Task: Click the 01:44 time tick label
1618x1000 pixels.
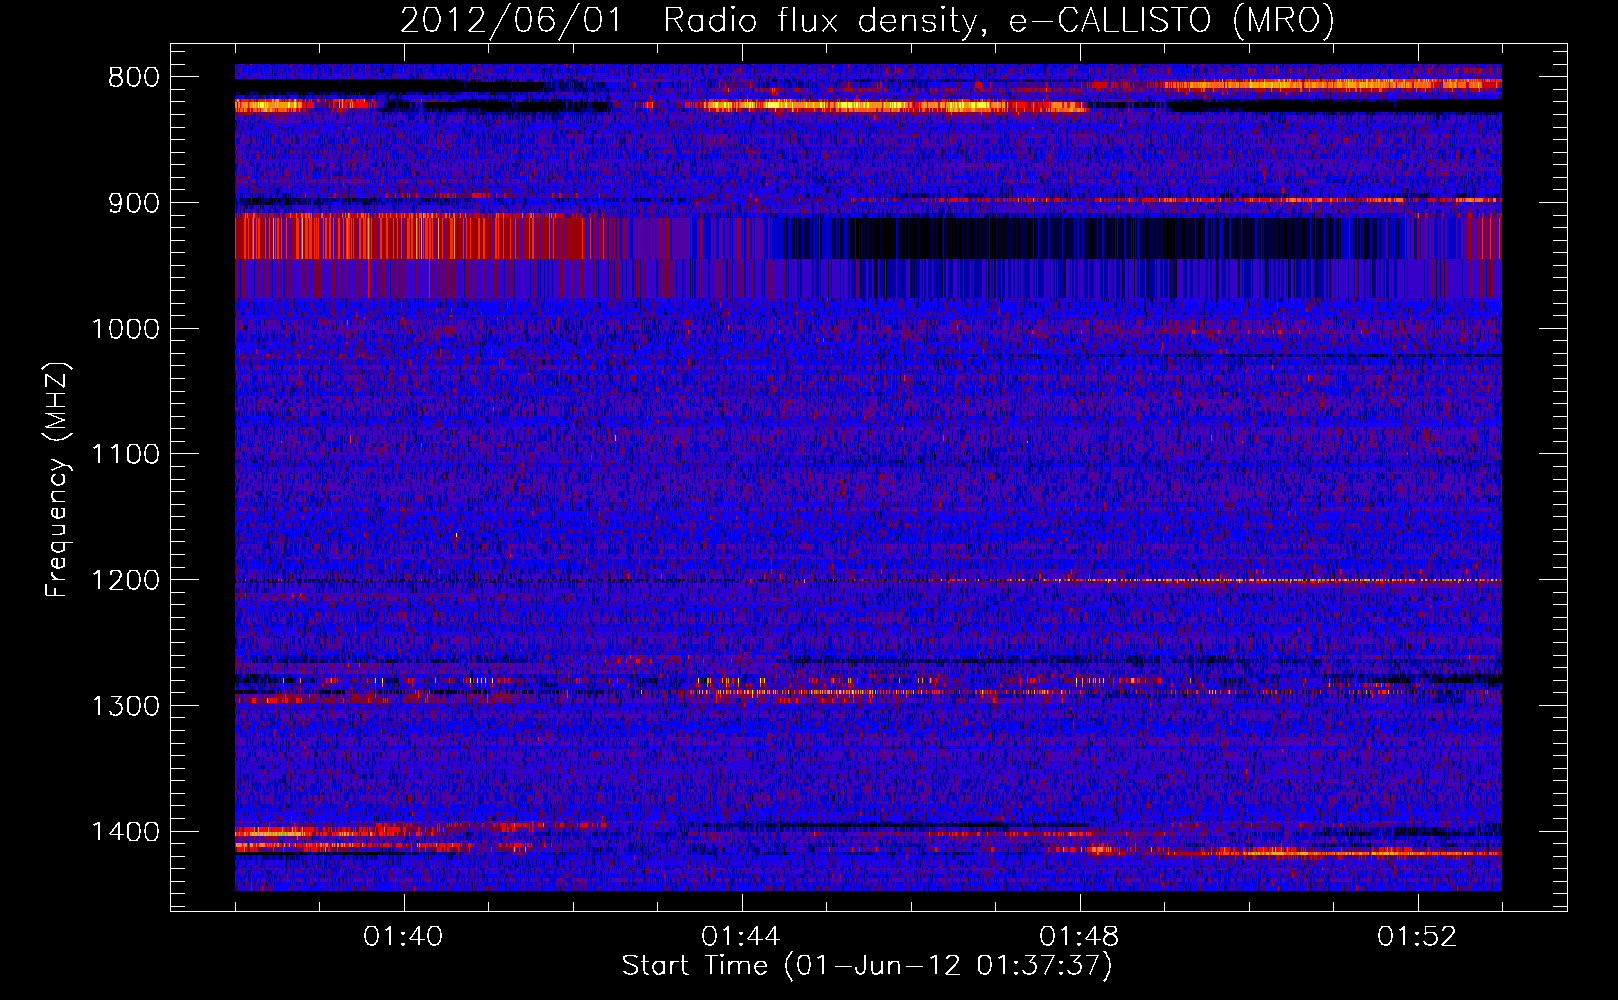Action: [x=741, y=937]
